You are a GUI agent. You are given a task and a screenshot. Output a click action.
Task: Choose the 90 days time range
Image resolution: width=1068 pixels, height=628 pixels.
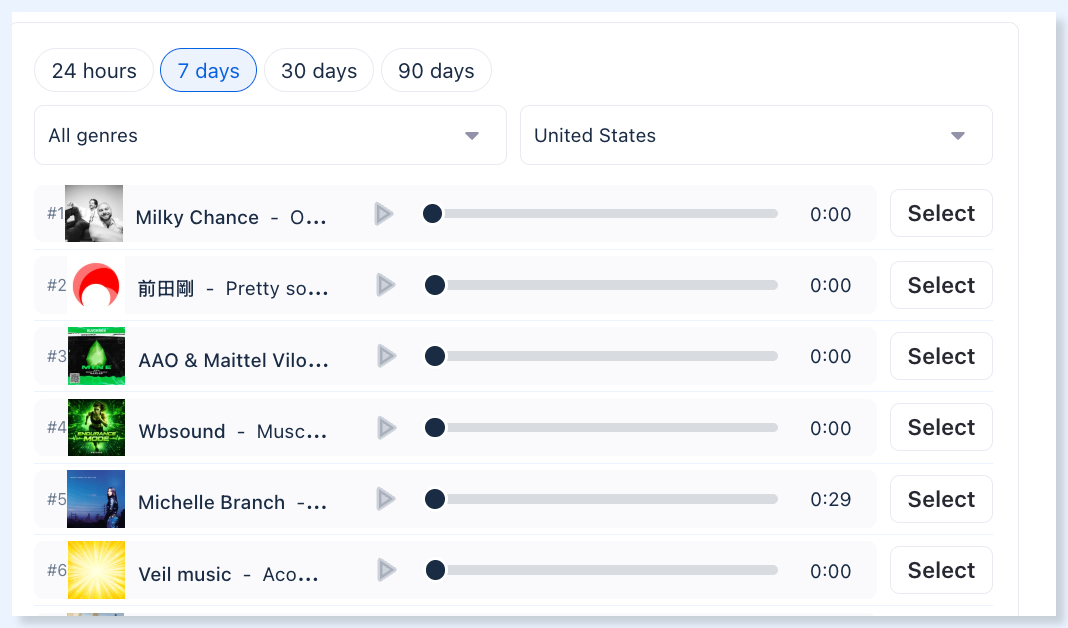click(436, 70)
